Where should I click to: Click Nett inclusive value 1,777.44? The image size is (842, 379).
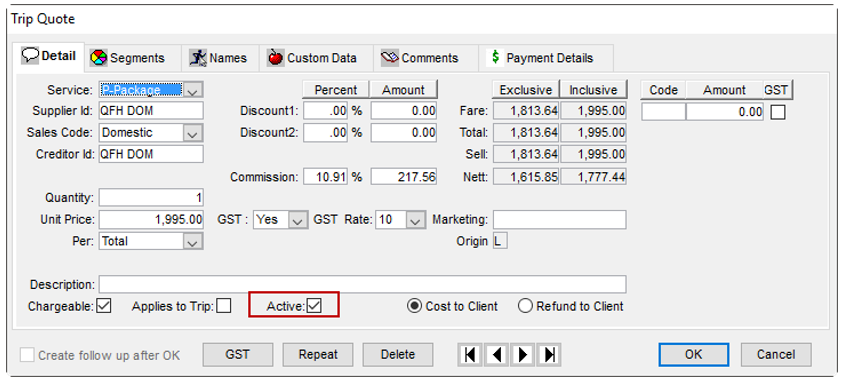(x=593, y=176)
